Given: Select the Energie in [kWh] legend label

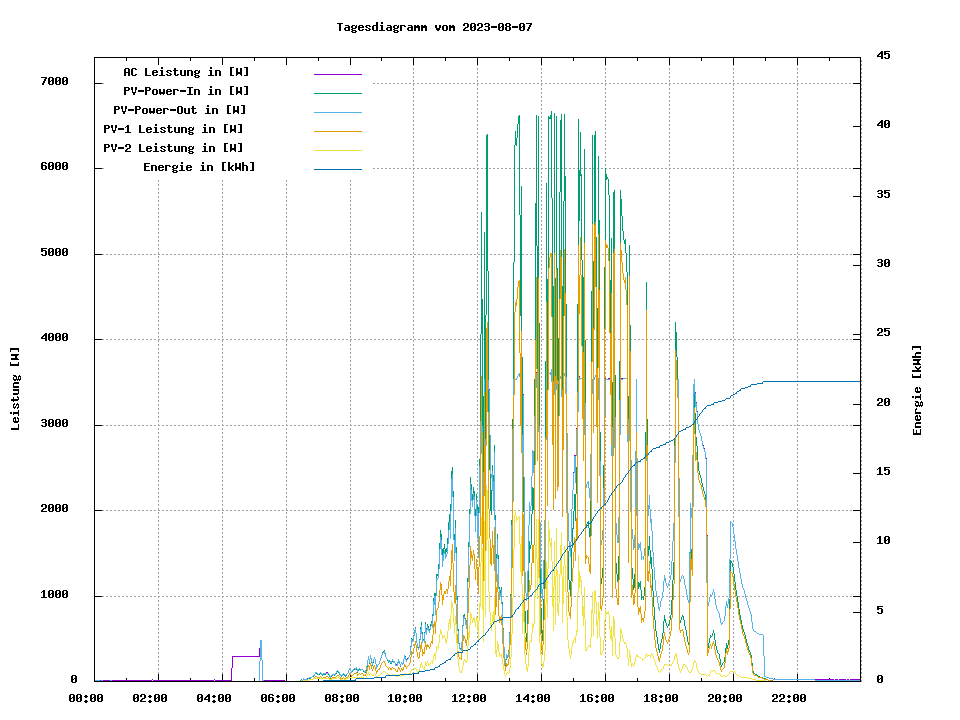Looking at the screenshot, I should point(199,167).
